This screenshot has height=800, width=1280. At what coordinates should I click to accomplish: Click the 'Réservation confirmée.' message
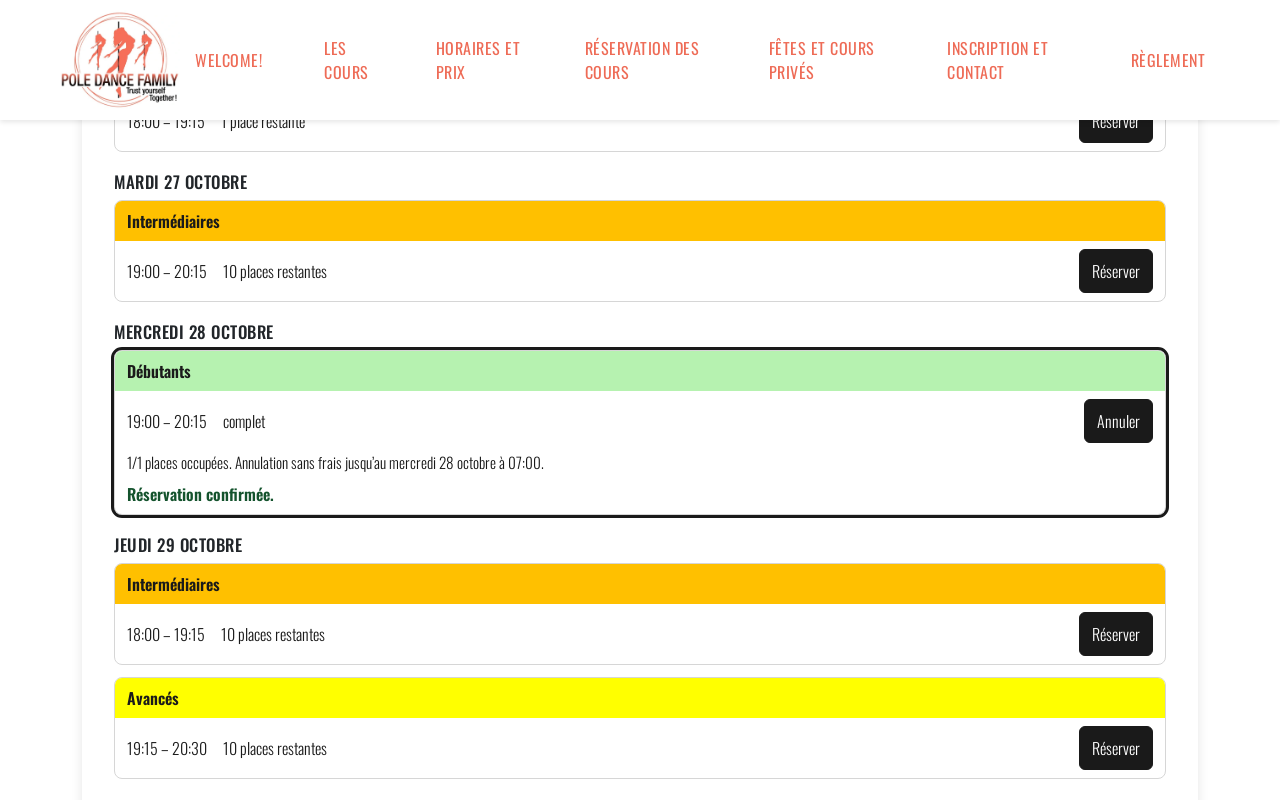click(200, 494)
